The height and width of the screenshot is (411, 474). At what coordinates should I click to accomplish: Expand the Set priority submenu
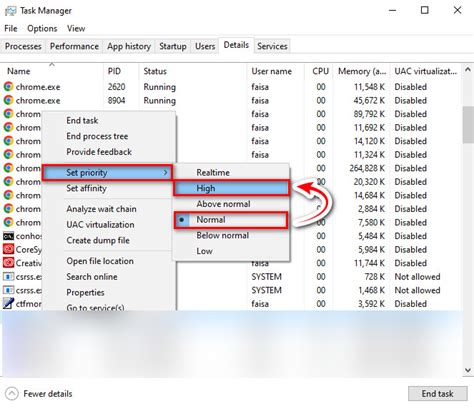click(x=107, y=173)
